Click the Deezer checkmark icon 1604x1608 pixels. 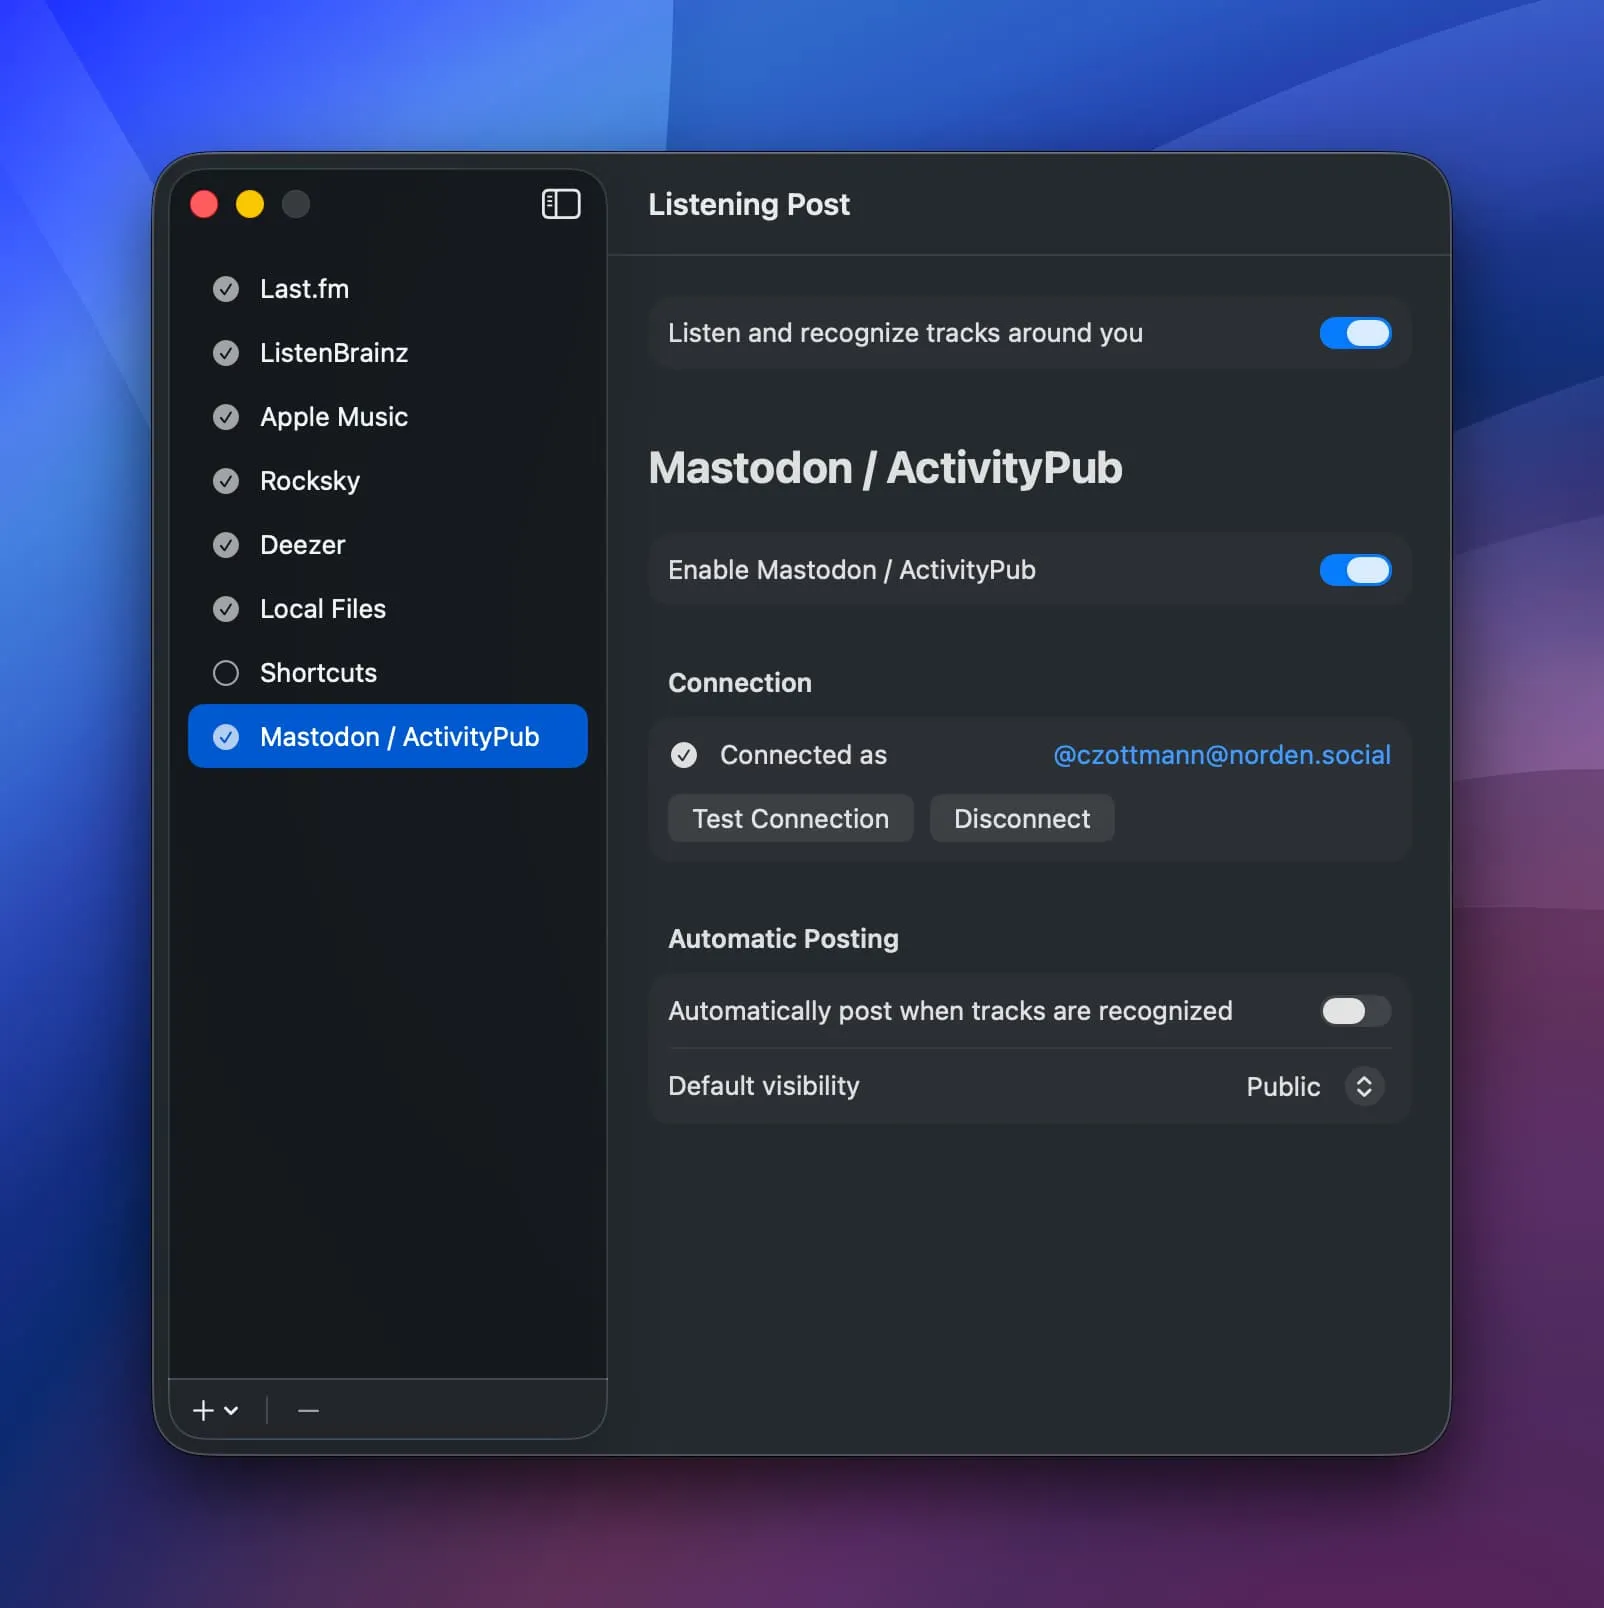226,545
